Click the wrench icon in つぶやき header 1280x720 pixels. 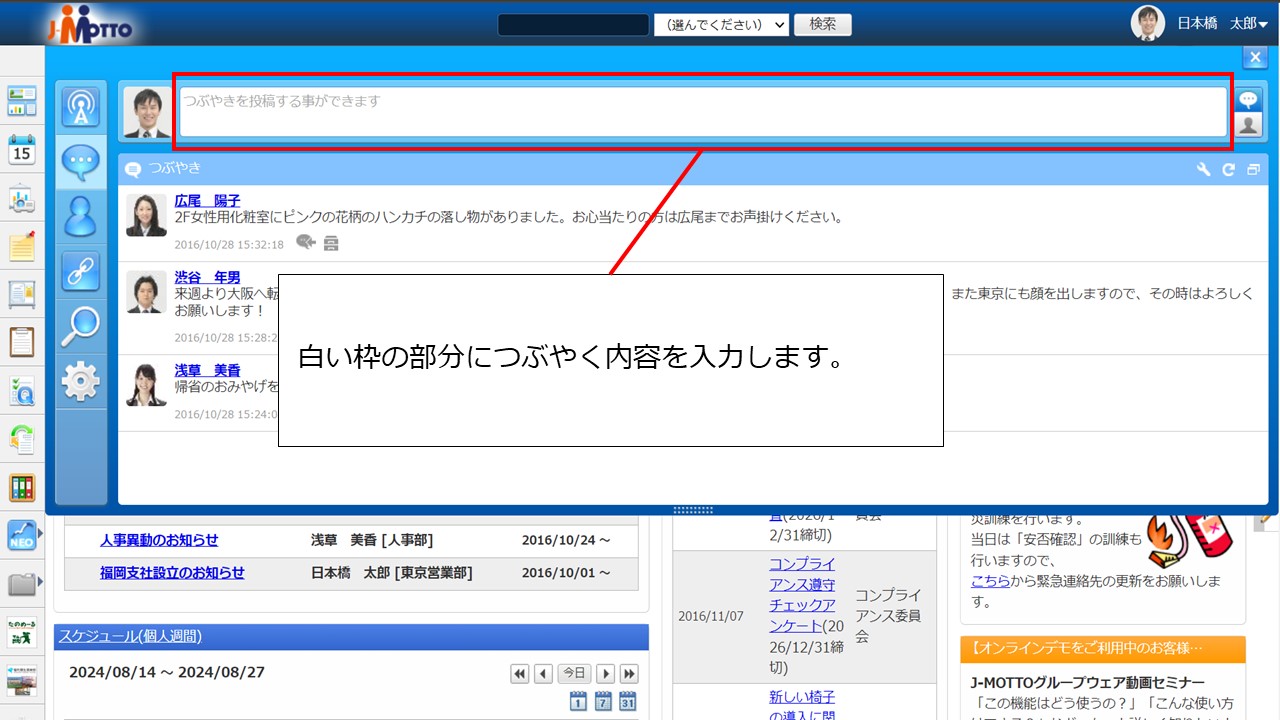click(x=1204, y=170)
